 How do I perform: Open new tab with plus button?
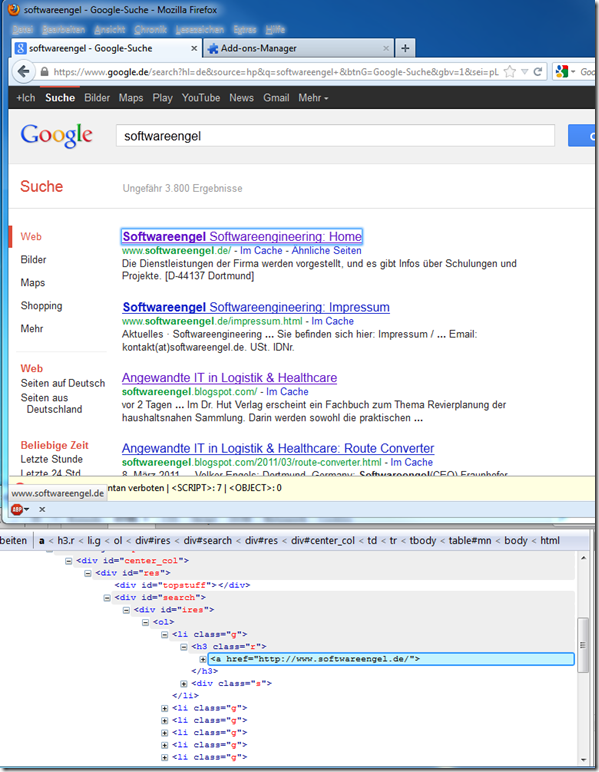pyautogui.click(x=405, y=48)
